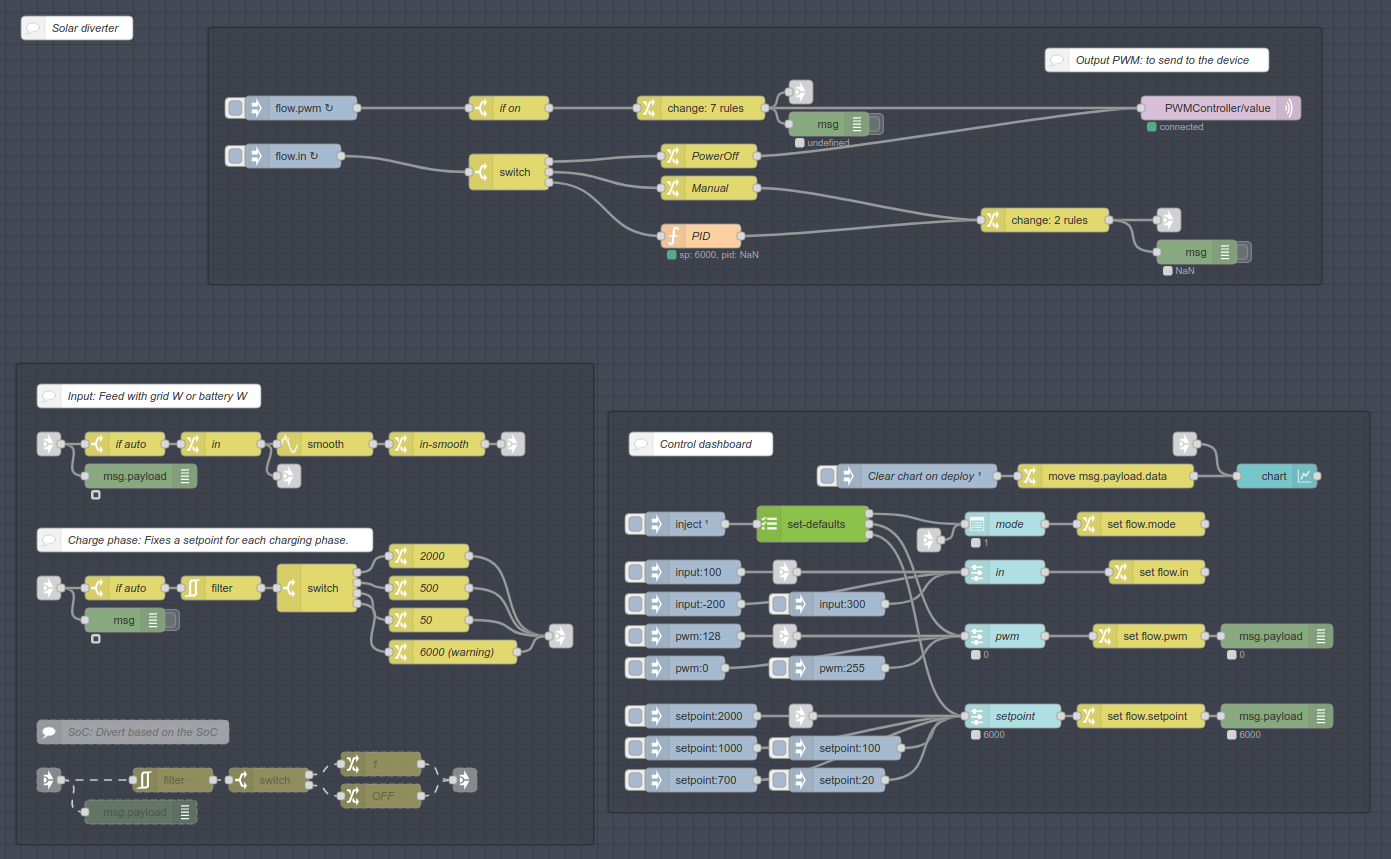Trigger the setpoint:20 inject button
This screenshot has width=1391, height=859.
779,780
